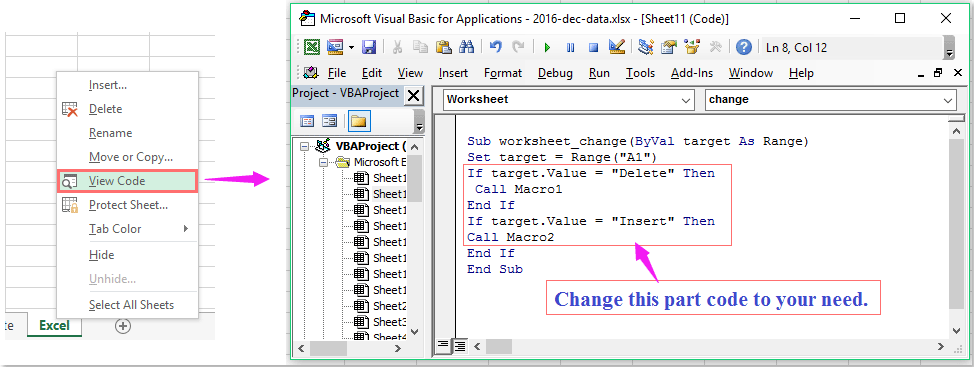Click the Copy icon in VBA toolbar
The height and width of the screenshot is (367, 974).
pyautogui.click(x=420, y=47)
